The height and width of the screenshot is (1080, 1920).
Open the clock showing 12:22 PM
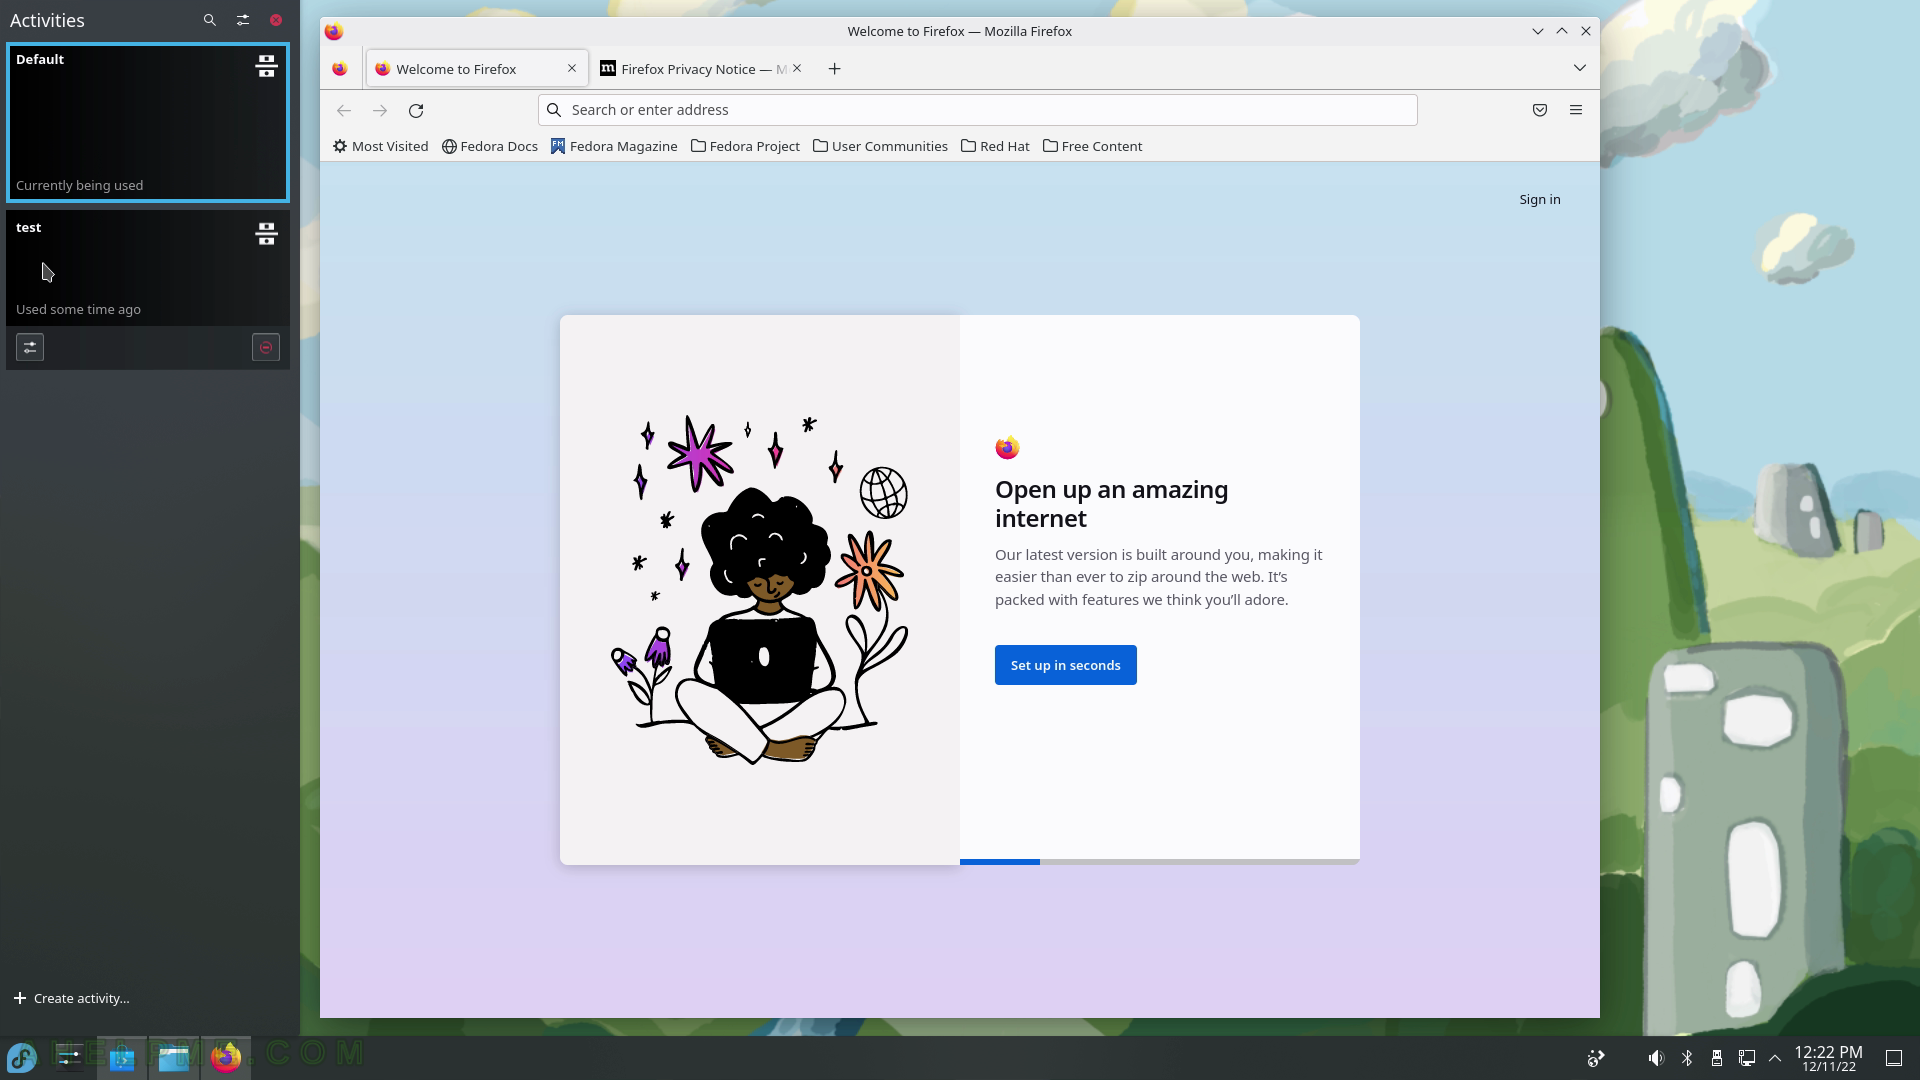(x=1828, y=1058)
